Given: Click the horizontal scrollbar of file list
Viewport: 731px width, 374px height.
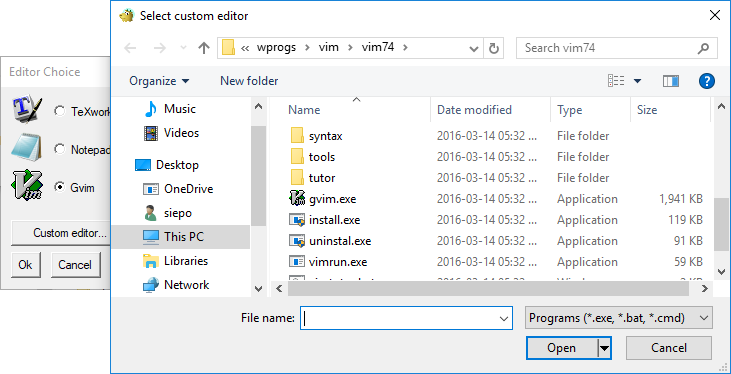Looking at the screenshot, I should tap(488, 289).
